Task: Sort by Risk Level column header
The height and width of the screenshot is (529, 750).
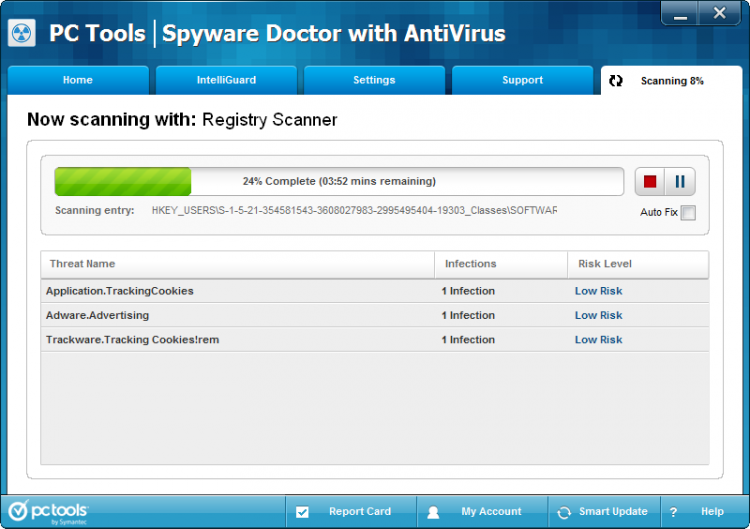Action: pos(638,264)
